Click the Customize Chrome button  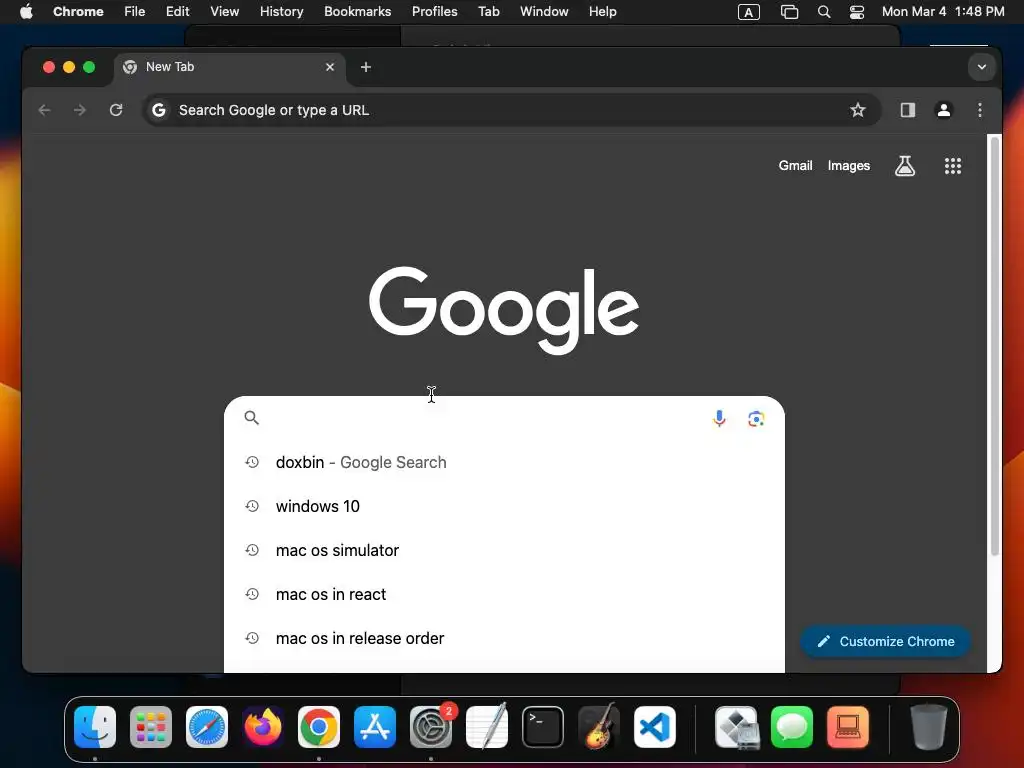tap(886, 641)
